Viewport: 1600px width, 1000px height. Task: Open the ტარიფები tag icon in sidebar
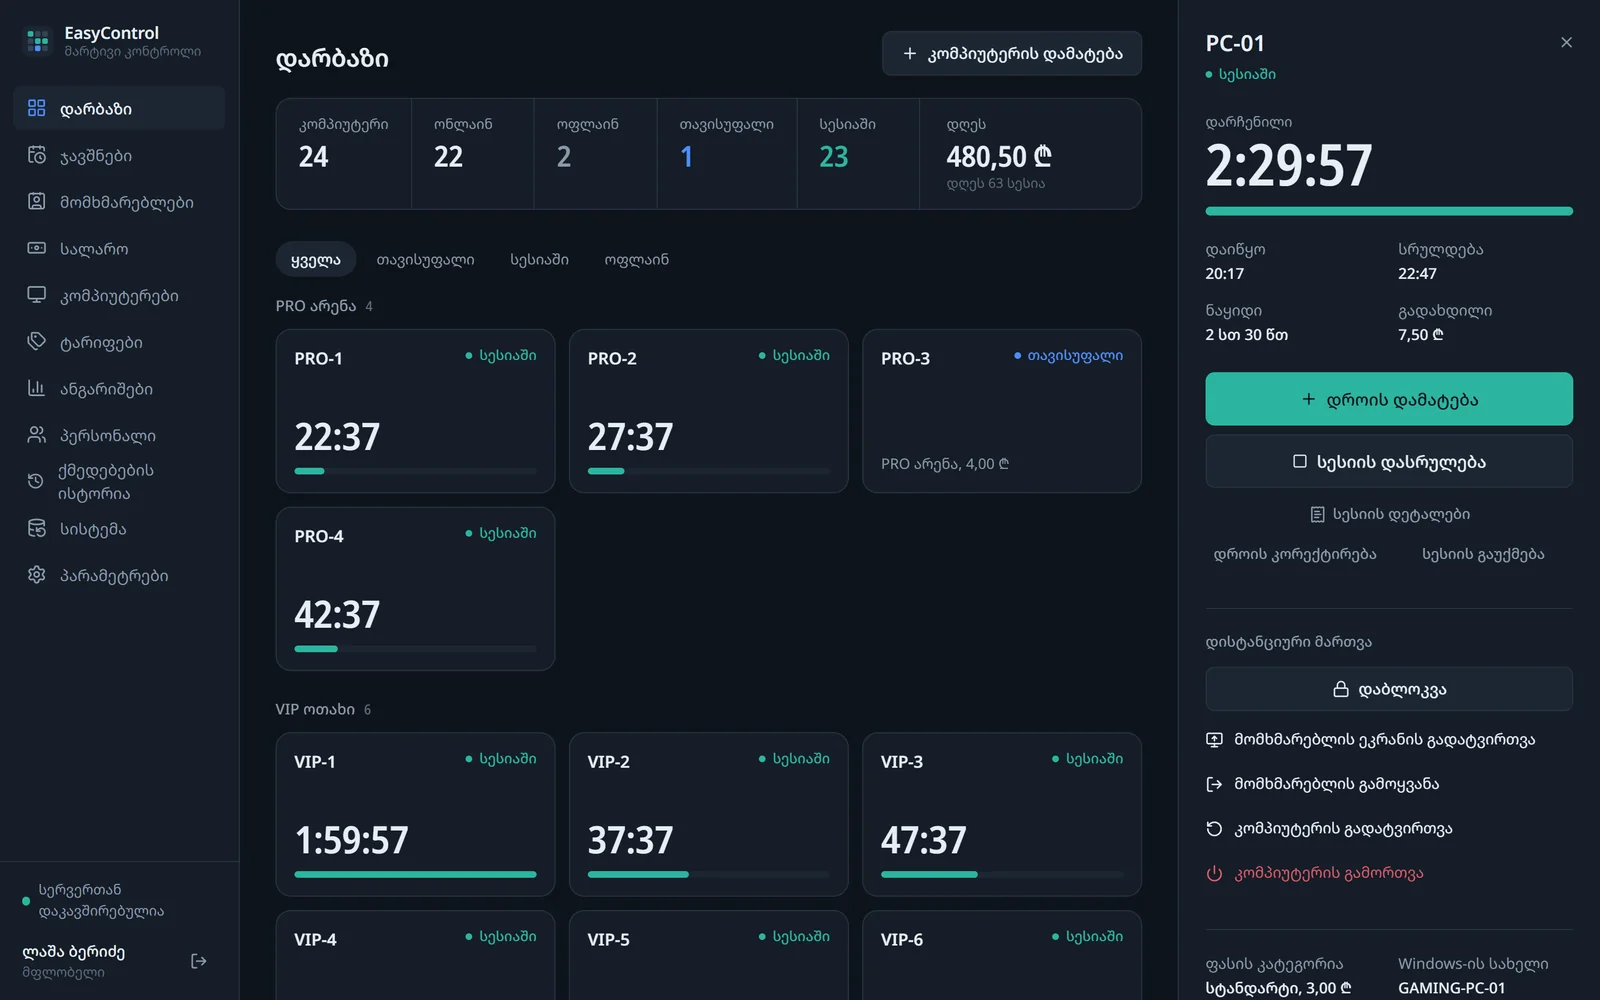(x=37, y=342)
